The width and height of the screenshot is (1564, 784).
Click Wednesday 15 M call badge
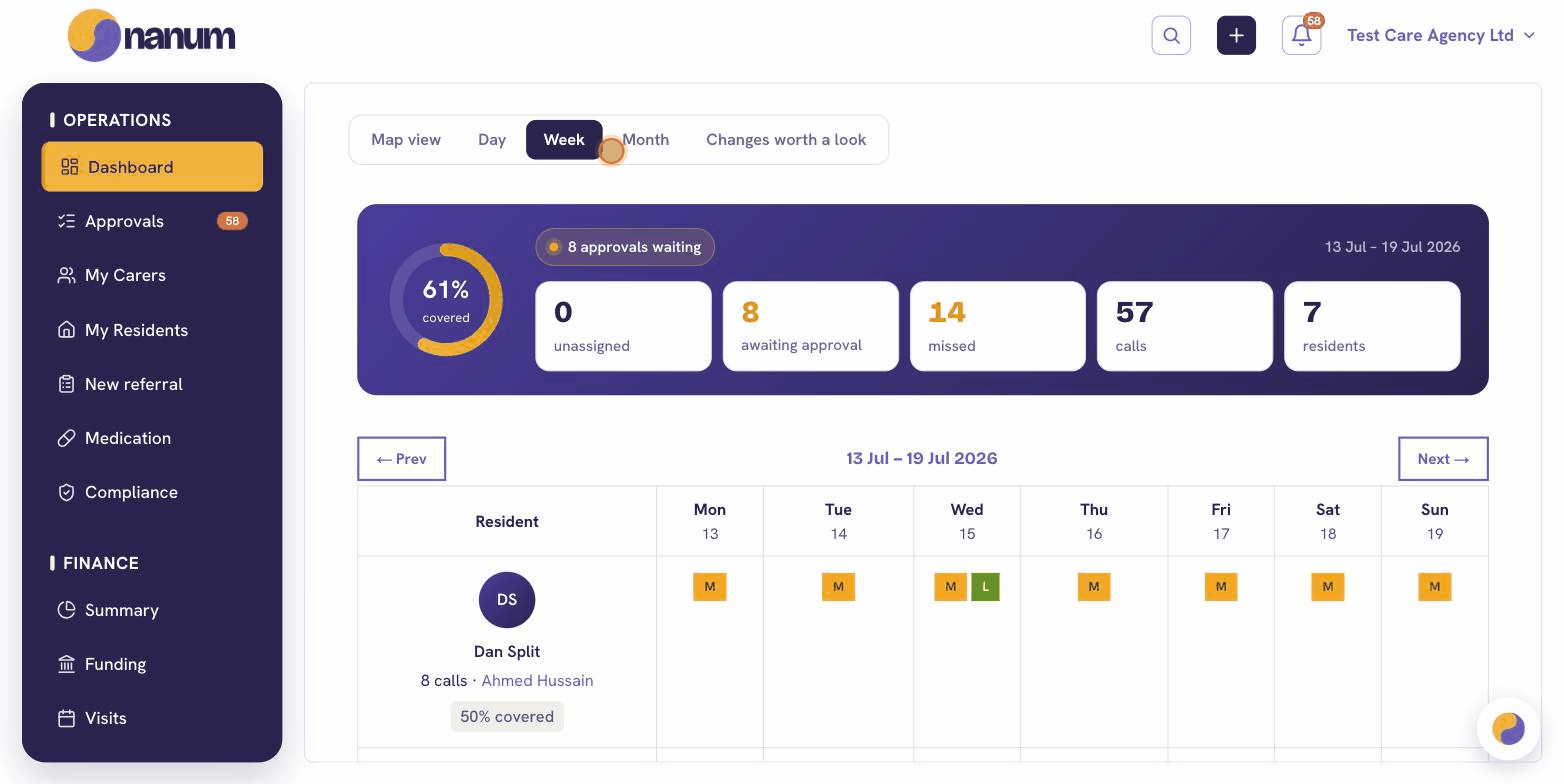tap(950, 586)
